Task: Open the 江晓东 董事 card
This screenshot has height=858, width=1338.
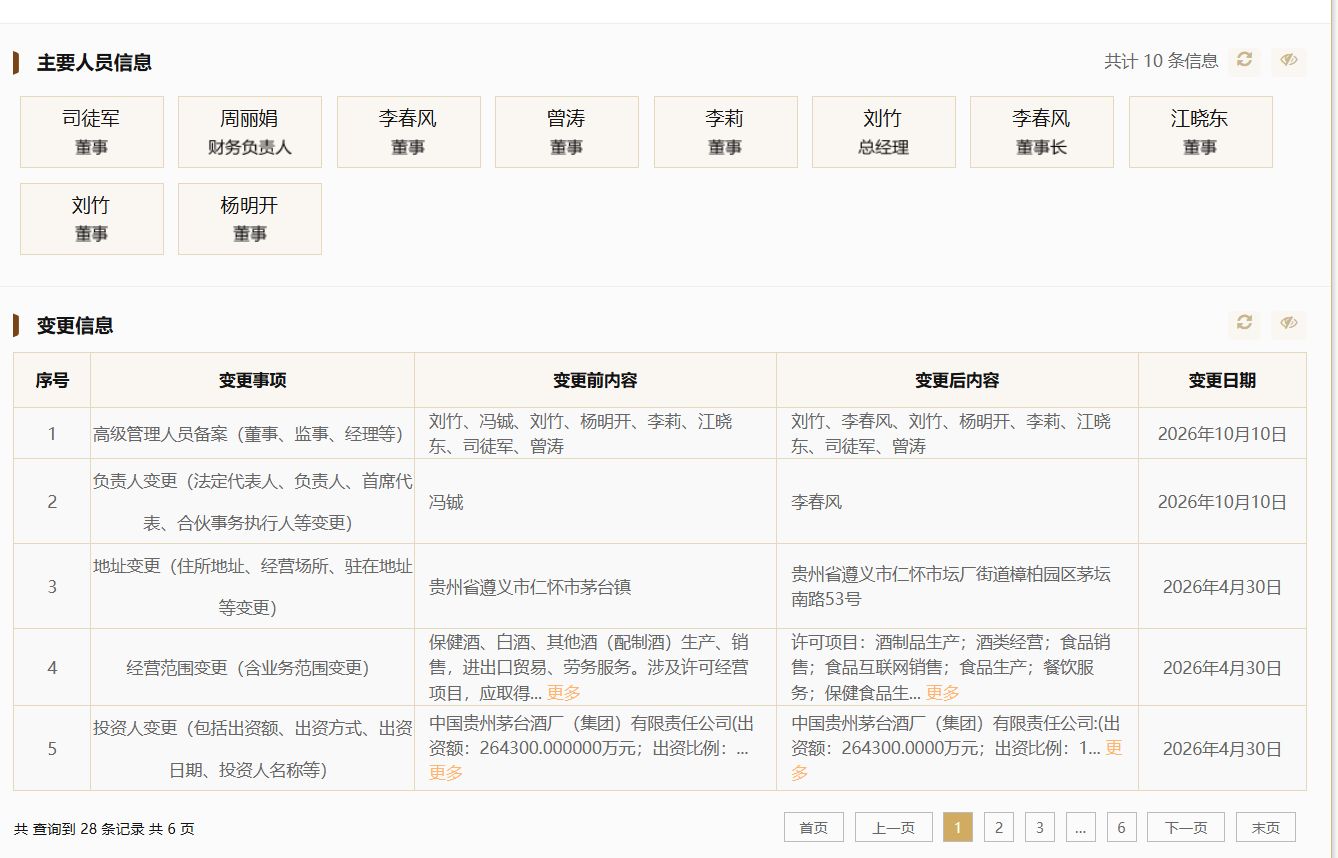Action: (1201, 132)
